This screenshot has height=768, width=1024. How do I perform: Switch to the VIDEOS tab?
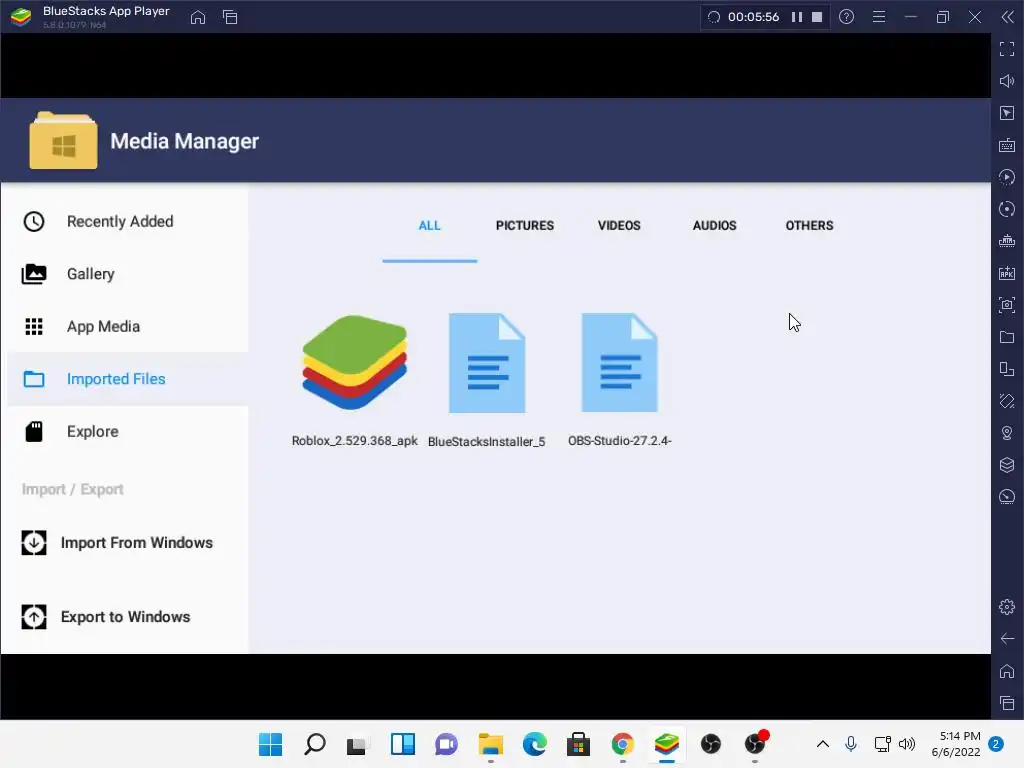click(x=619, y=225)
